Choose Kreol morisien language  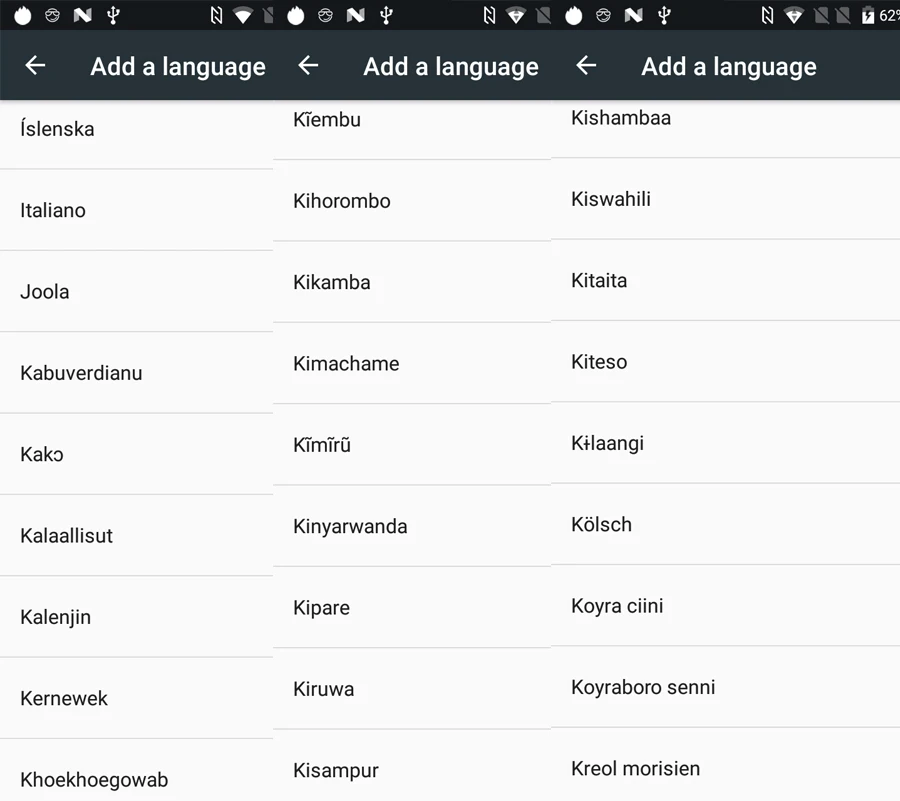[x=726, y=765]
